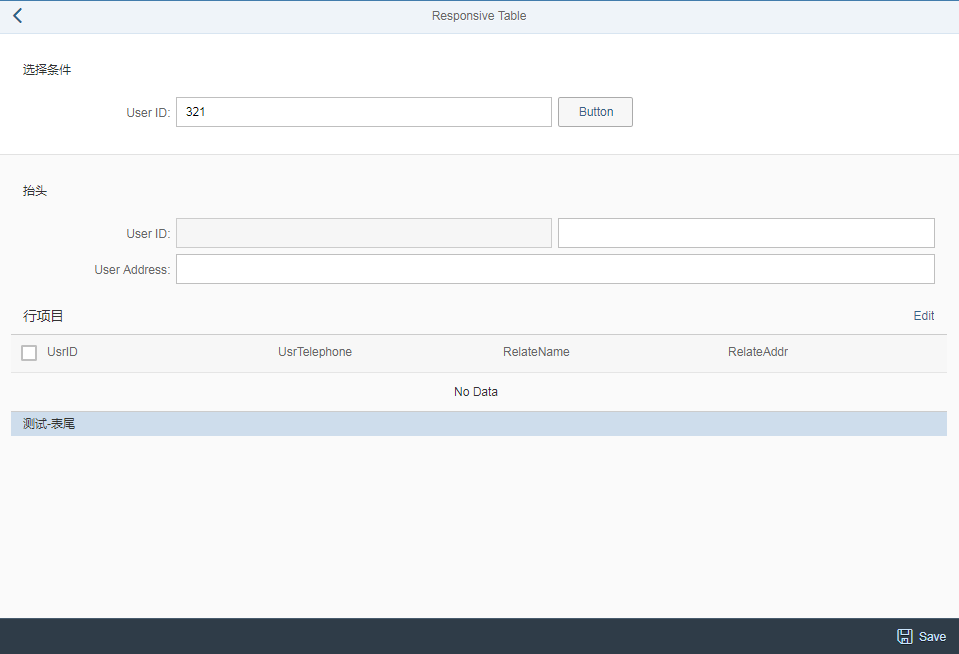The width and height of the screenshot is (959, 654).
Task: Click the Save label in the footer
Action: tap(932, 637)
